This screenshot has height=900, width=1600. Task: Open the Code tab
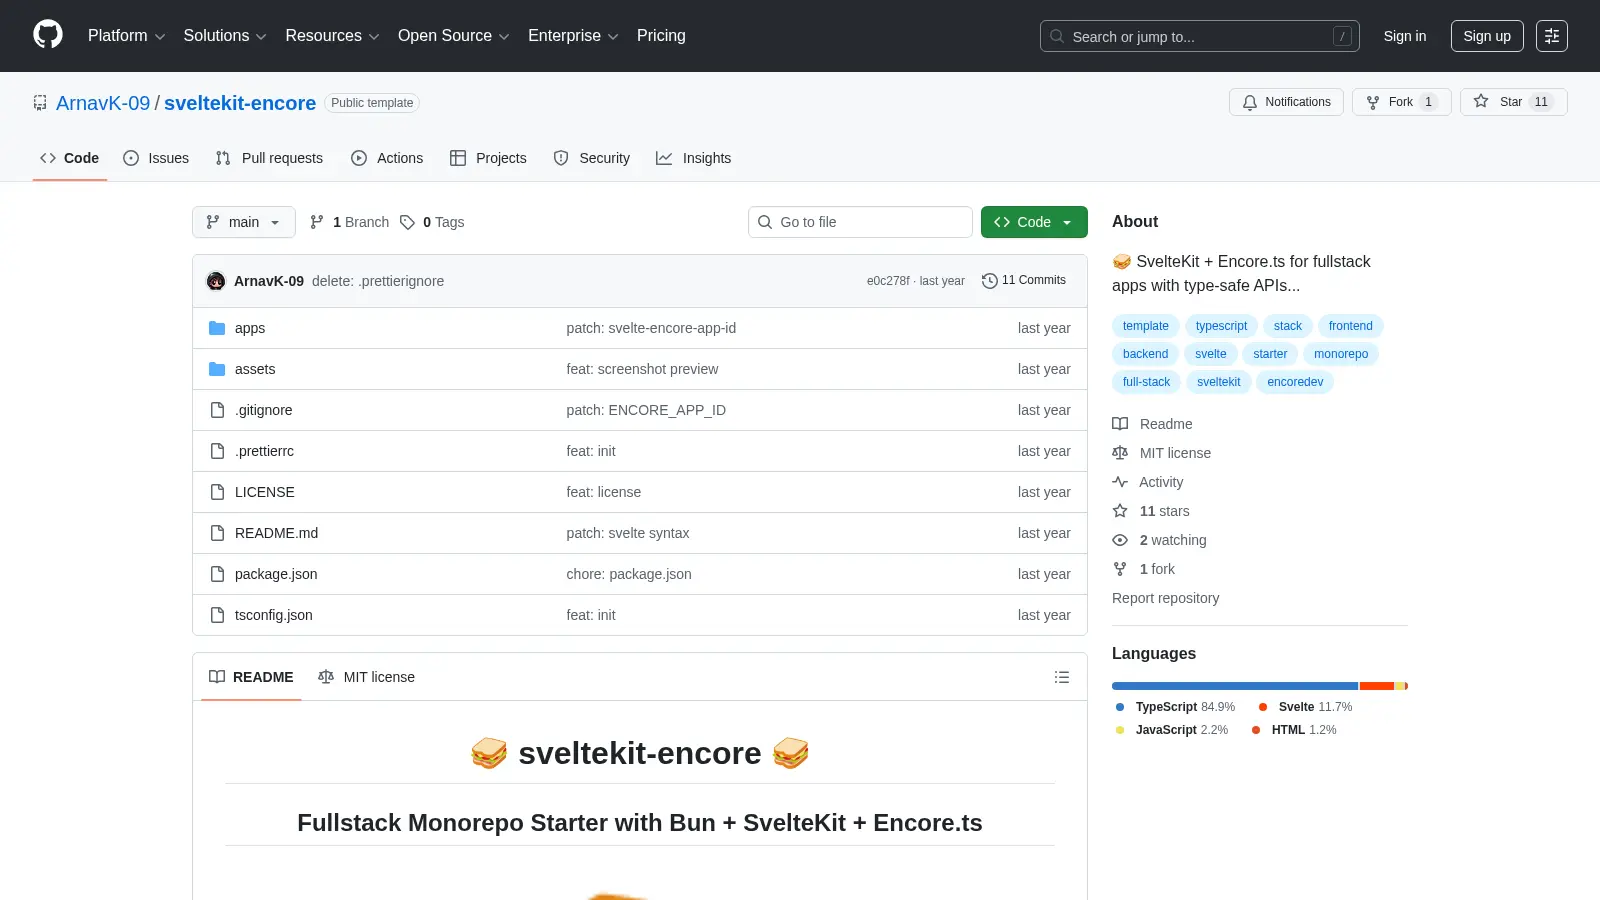point(70,158)
